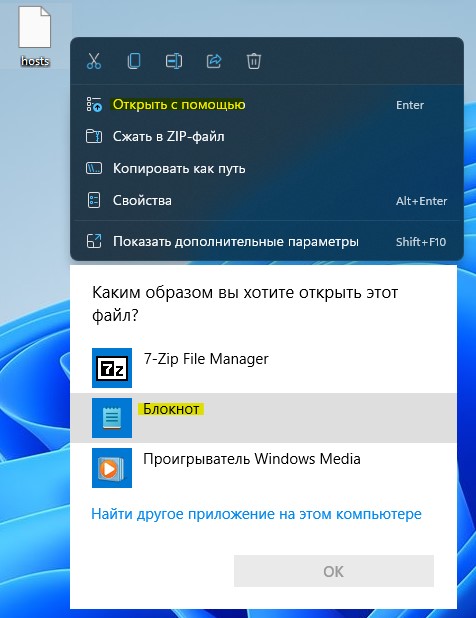Screen dimensions: 476x618
Task: Confirm with the OK button
Action: click(x=334, y=571)
